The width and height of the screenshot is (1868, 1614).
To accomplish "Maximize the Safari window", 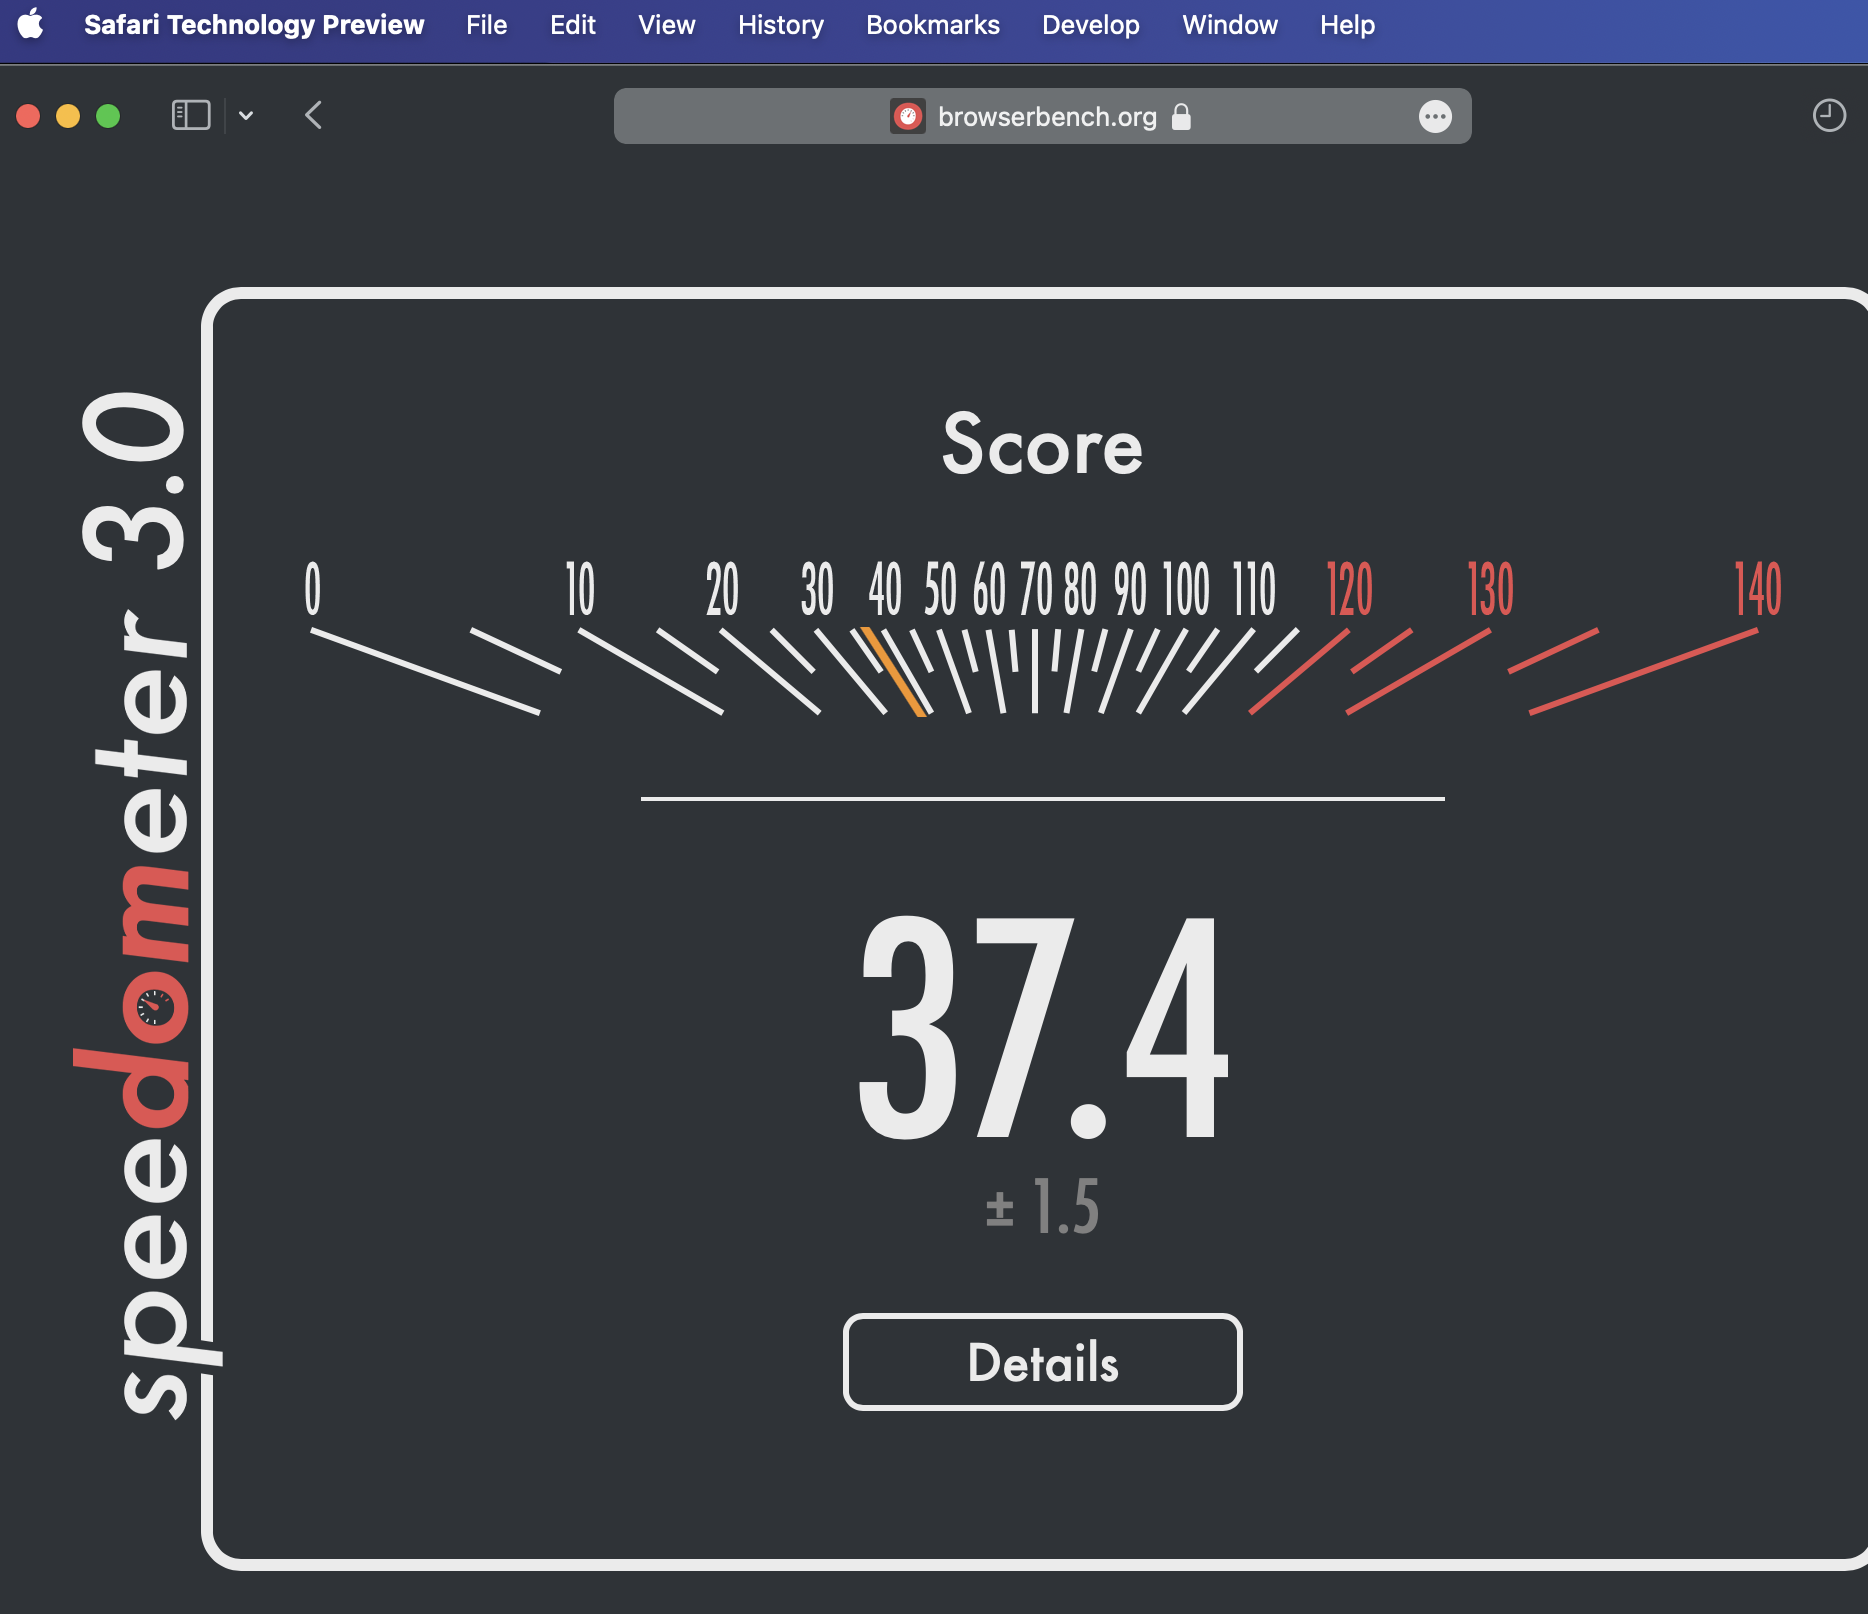I will 108,116.
